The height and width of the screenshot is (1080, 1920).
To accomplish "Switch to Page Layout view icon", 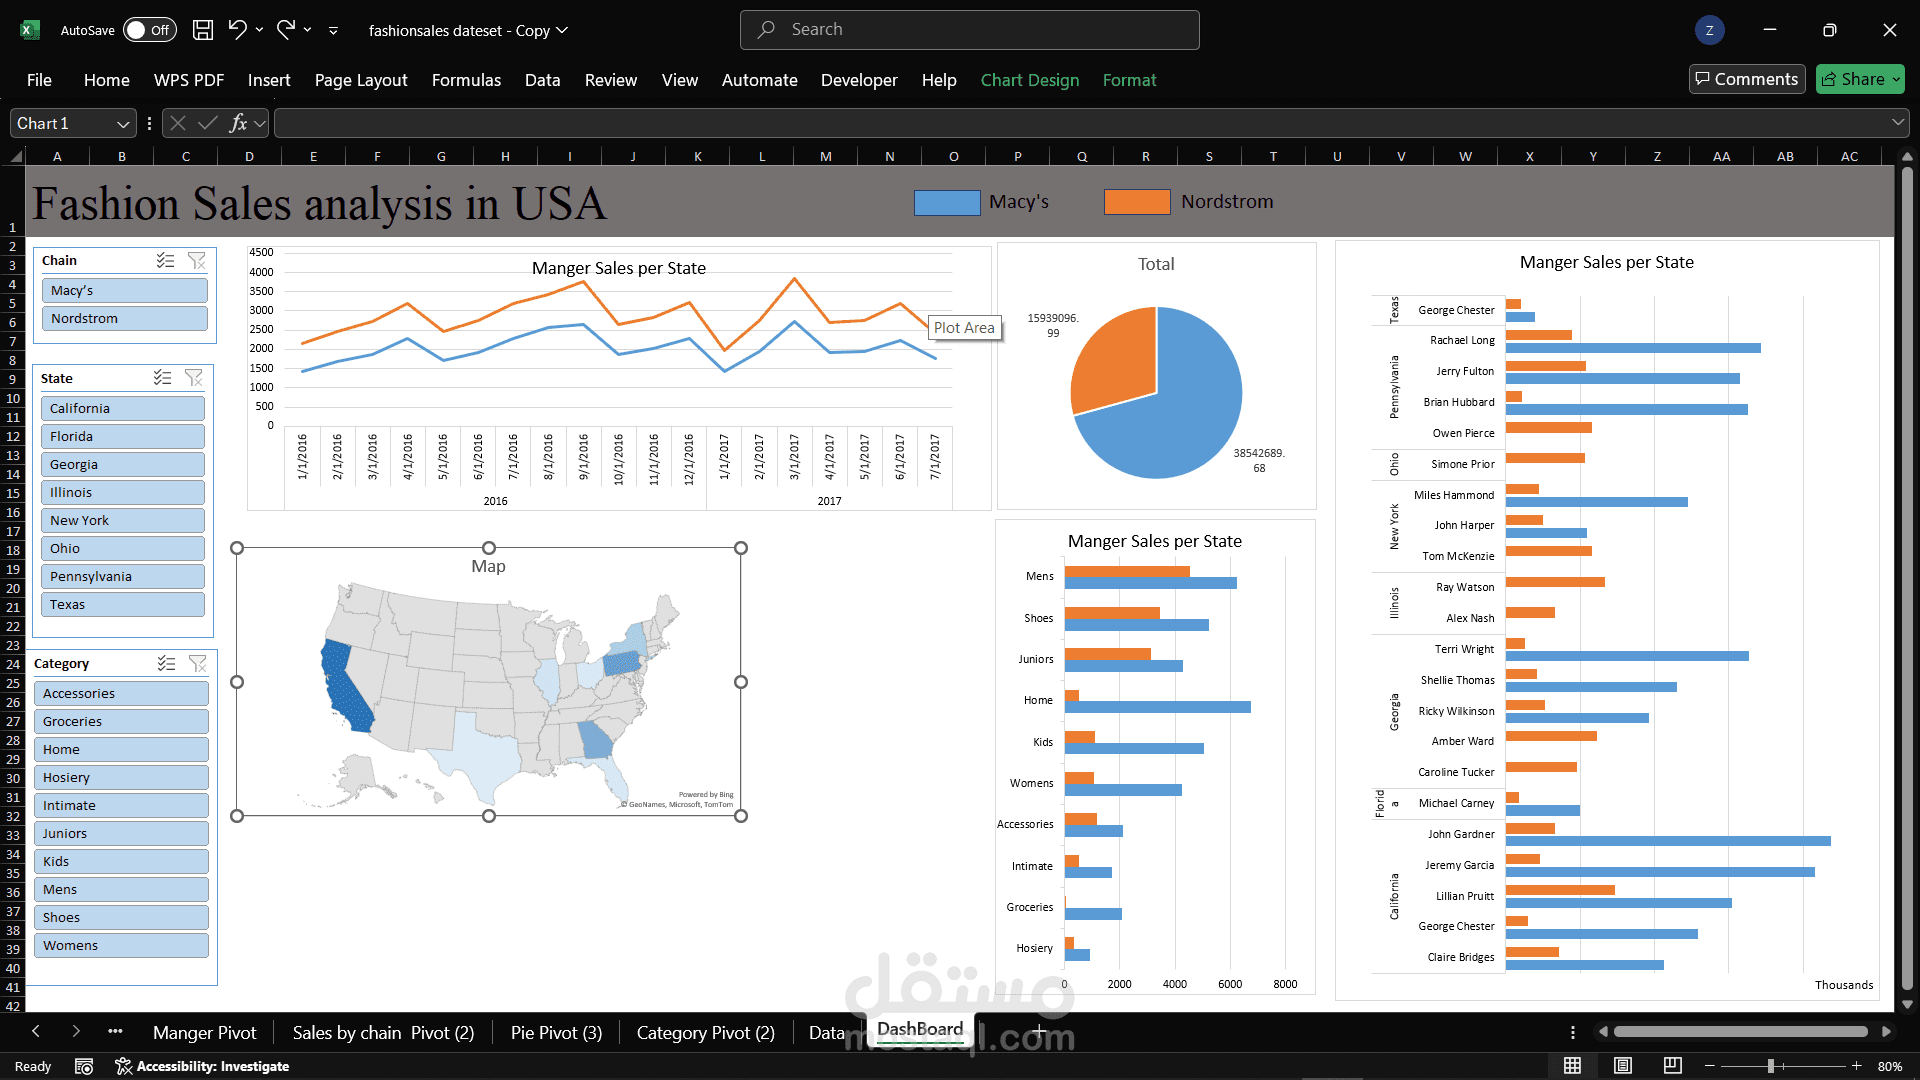I will coord(1623,1066).
